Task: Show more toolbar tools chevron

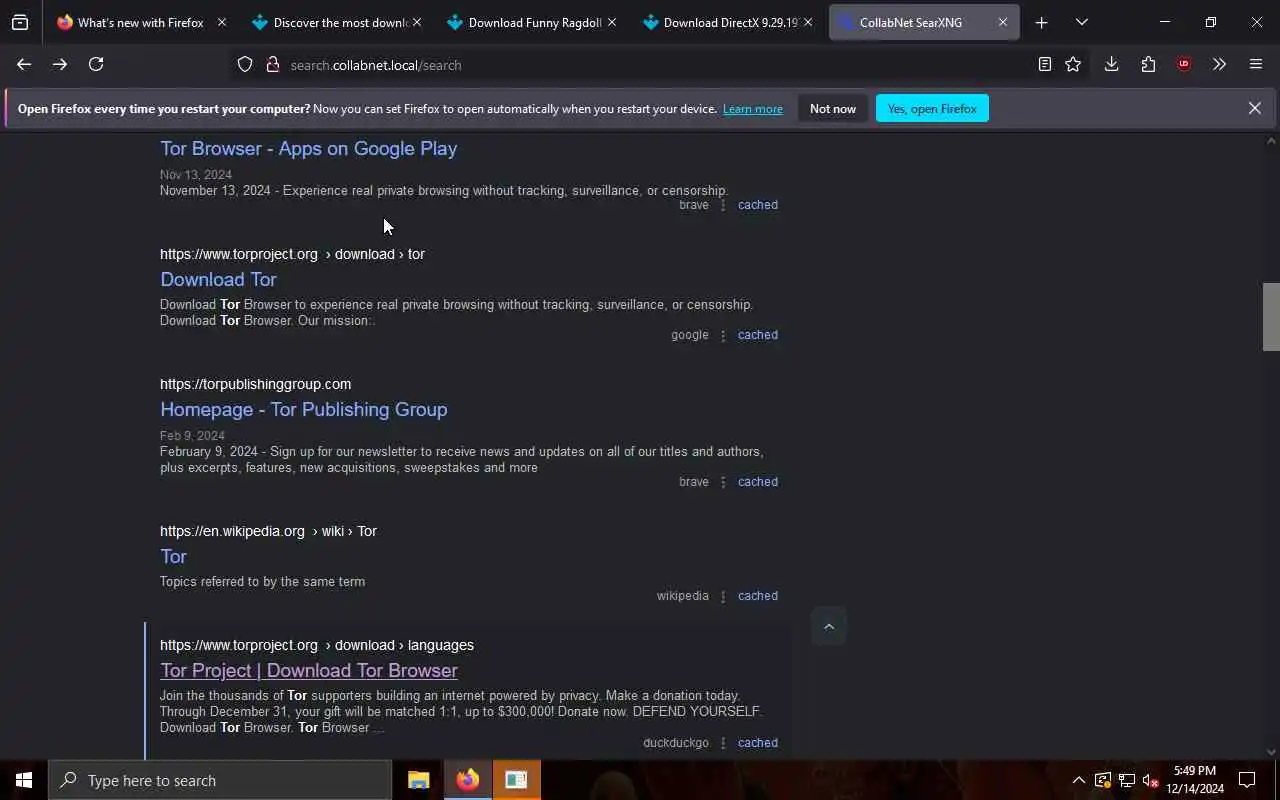Action: (1219, 64)
